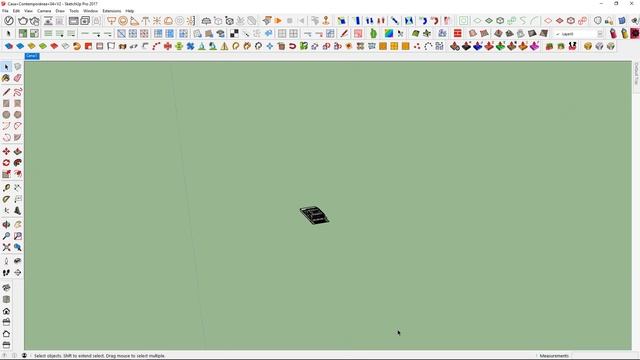Choose the Protractor tool
Viewport: 640px width, 360px height.
click(6, 199)
